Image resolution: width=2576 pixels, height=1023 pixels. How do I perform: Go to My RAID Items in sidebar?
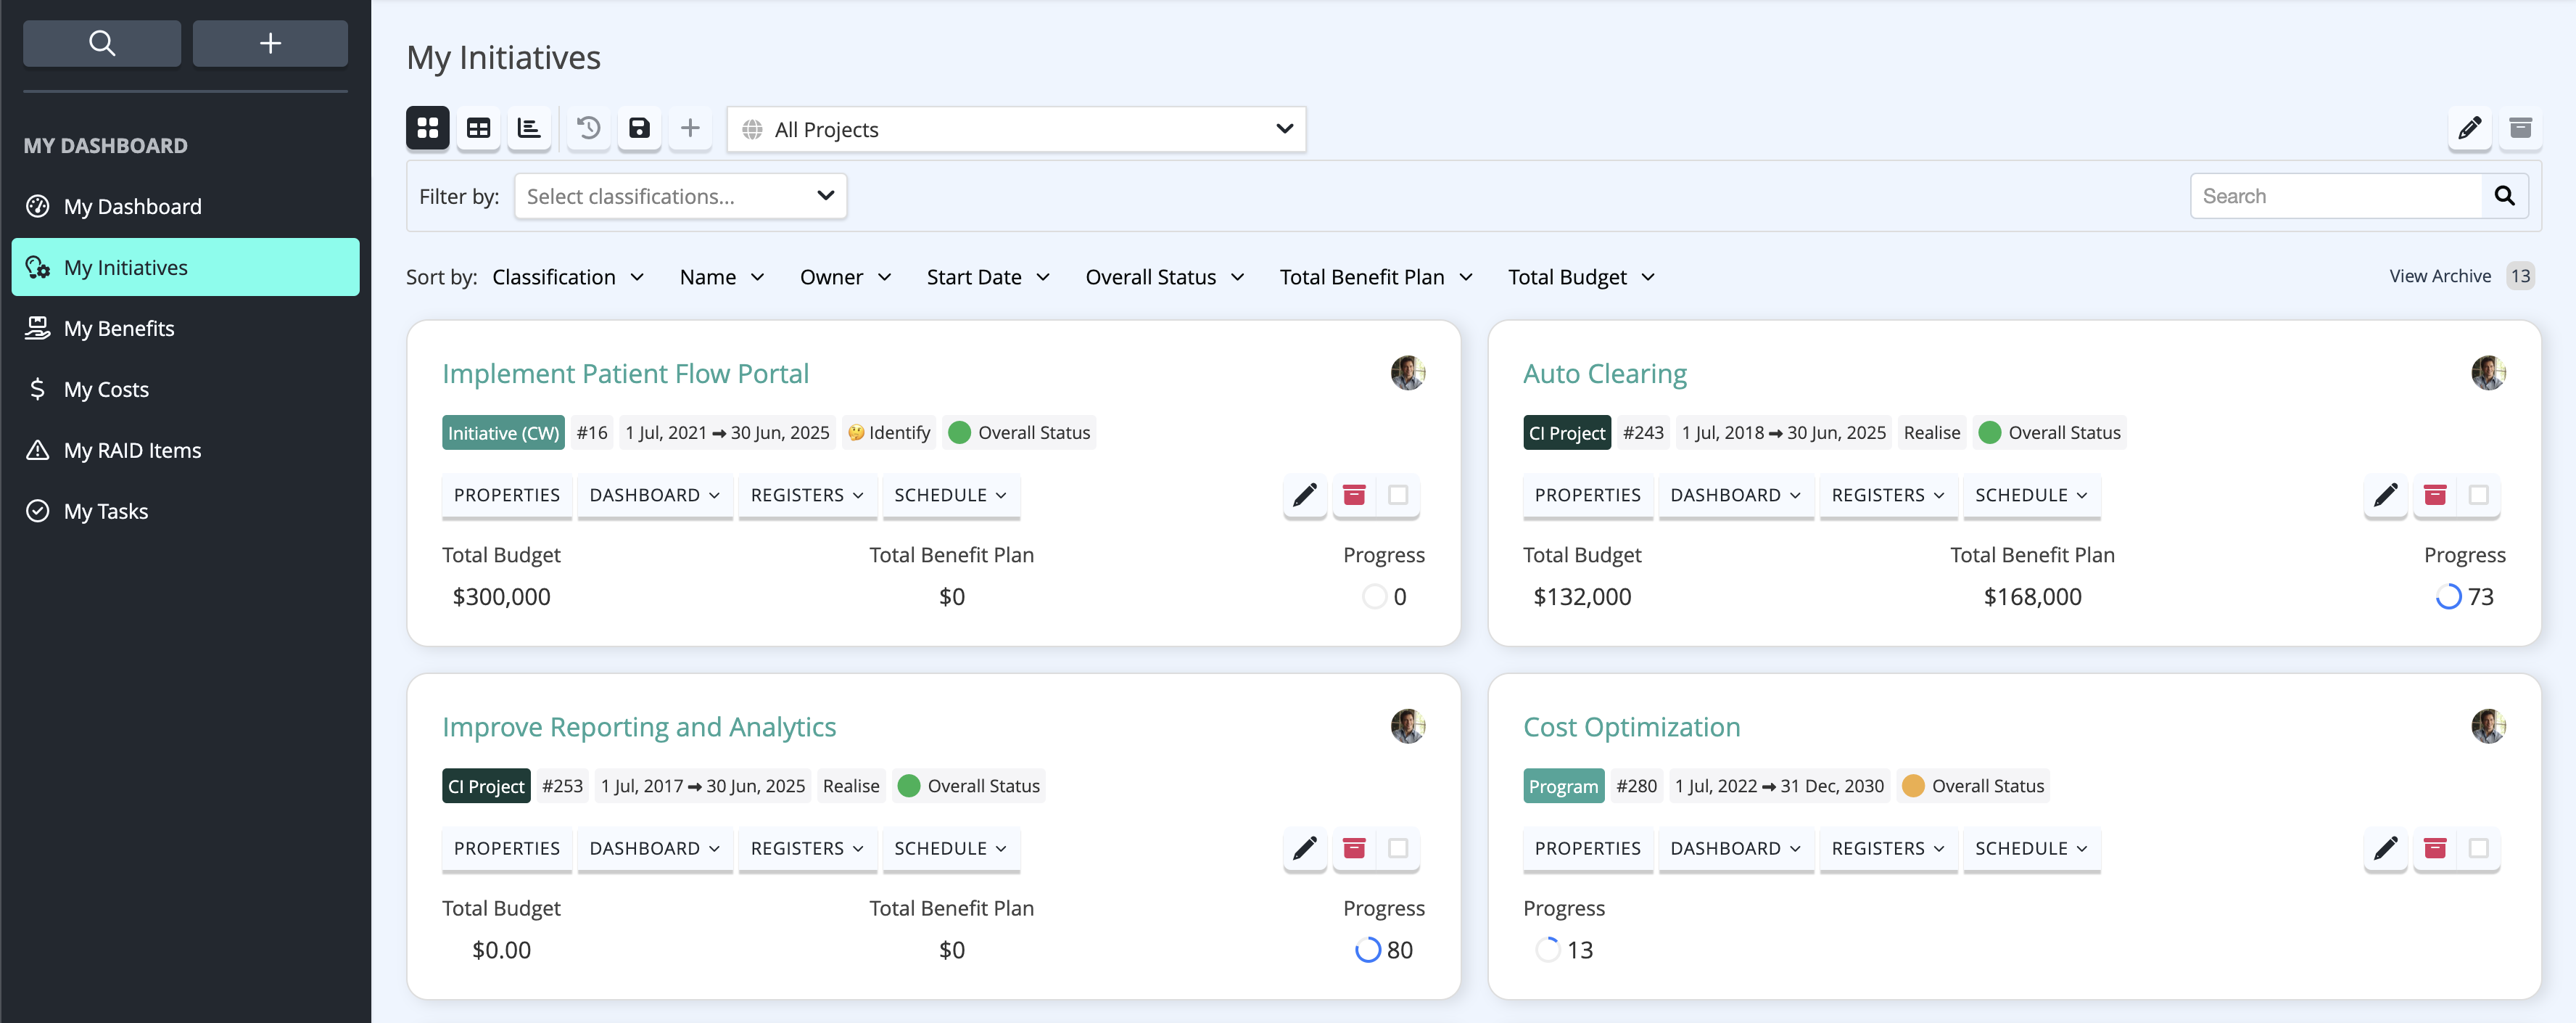pyautogui.click(x=132, y=450)
